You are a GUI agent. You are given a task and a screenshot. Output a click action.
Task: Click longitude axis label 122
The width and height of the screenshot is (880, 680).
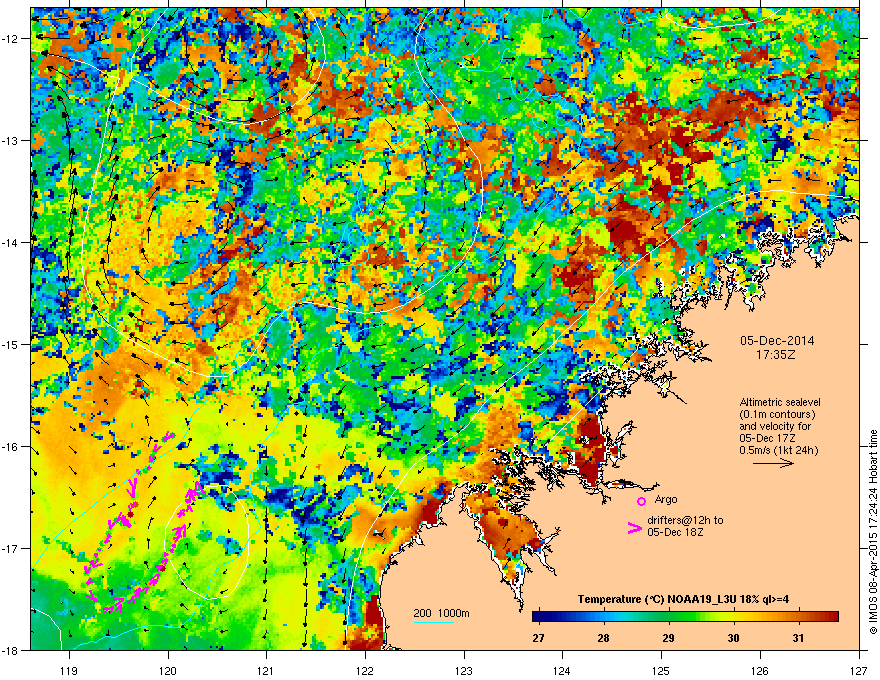(x=365, y=670)
